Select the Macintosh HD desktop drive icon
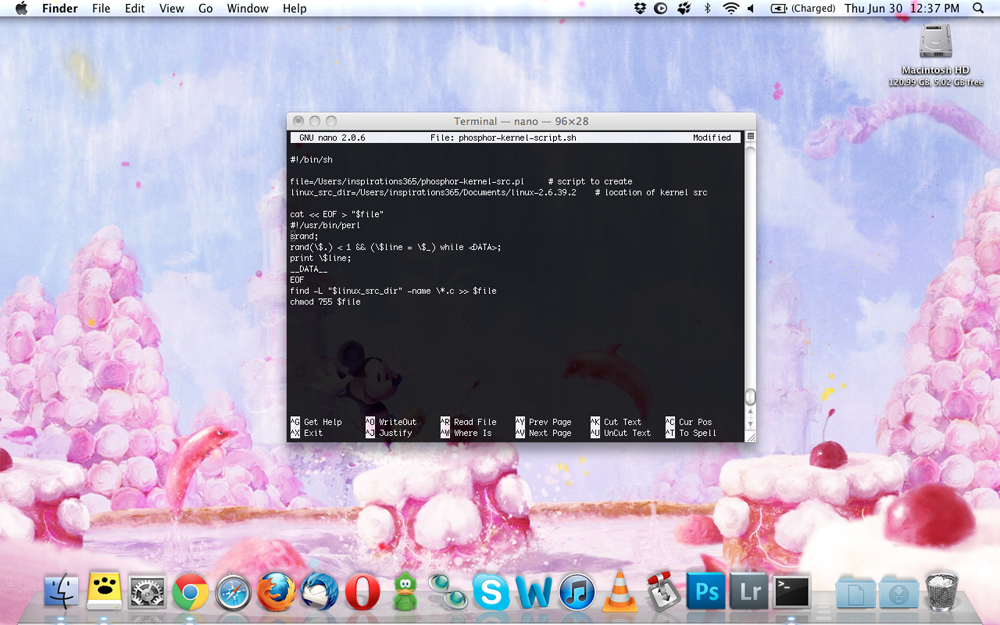This screenshot has width=1000, height=625. pyautogui.click(x=936, y=42)
